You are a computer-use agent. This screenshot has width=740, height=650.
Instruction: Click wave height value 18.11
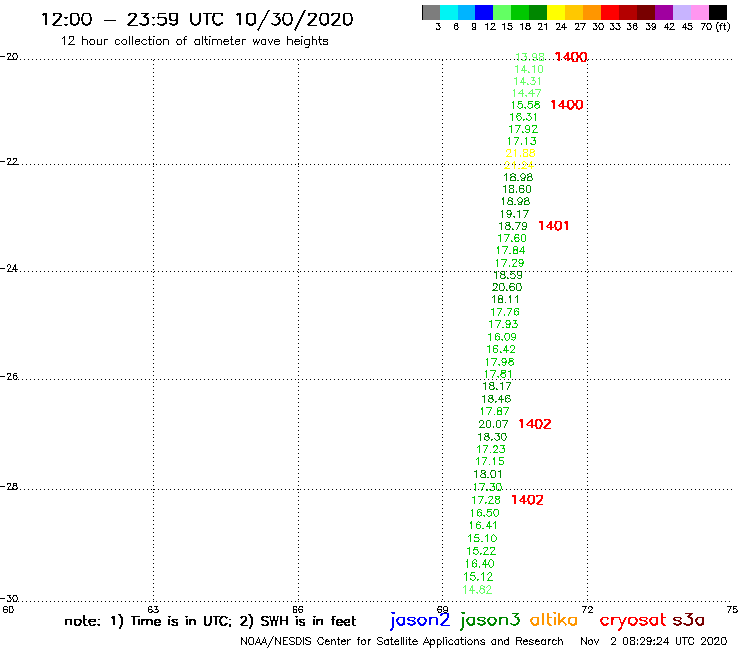pos(505,299)
